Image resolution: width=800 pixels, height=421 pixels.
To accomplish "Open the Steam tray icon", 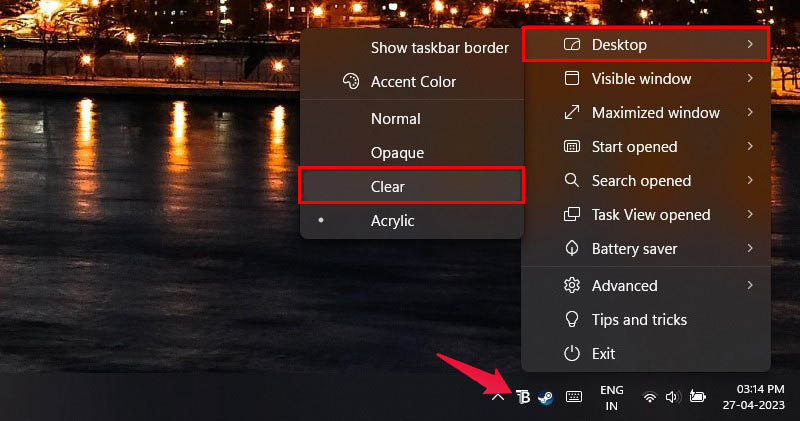I will point(545,397).
